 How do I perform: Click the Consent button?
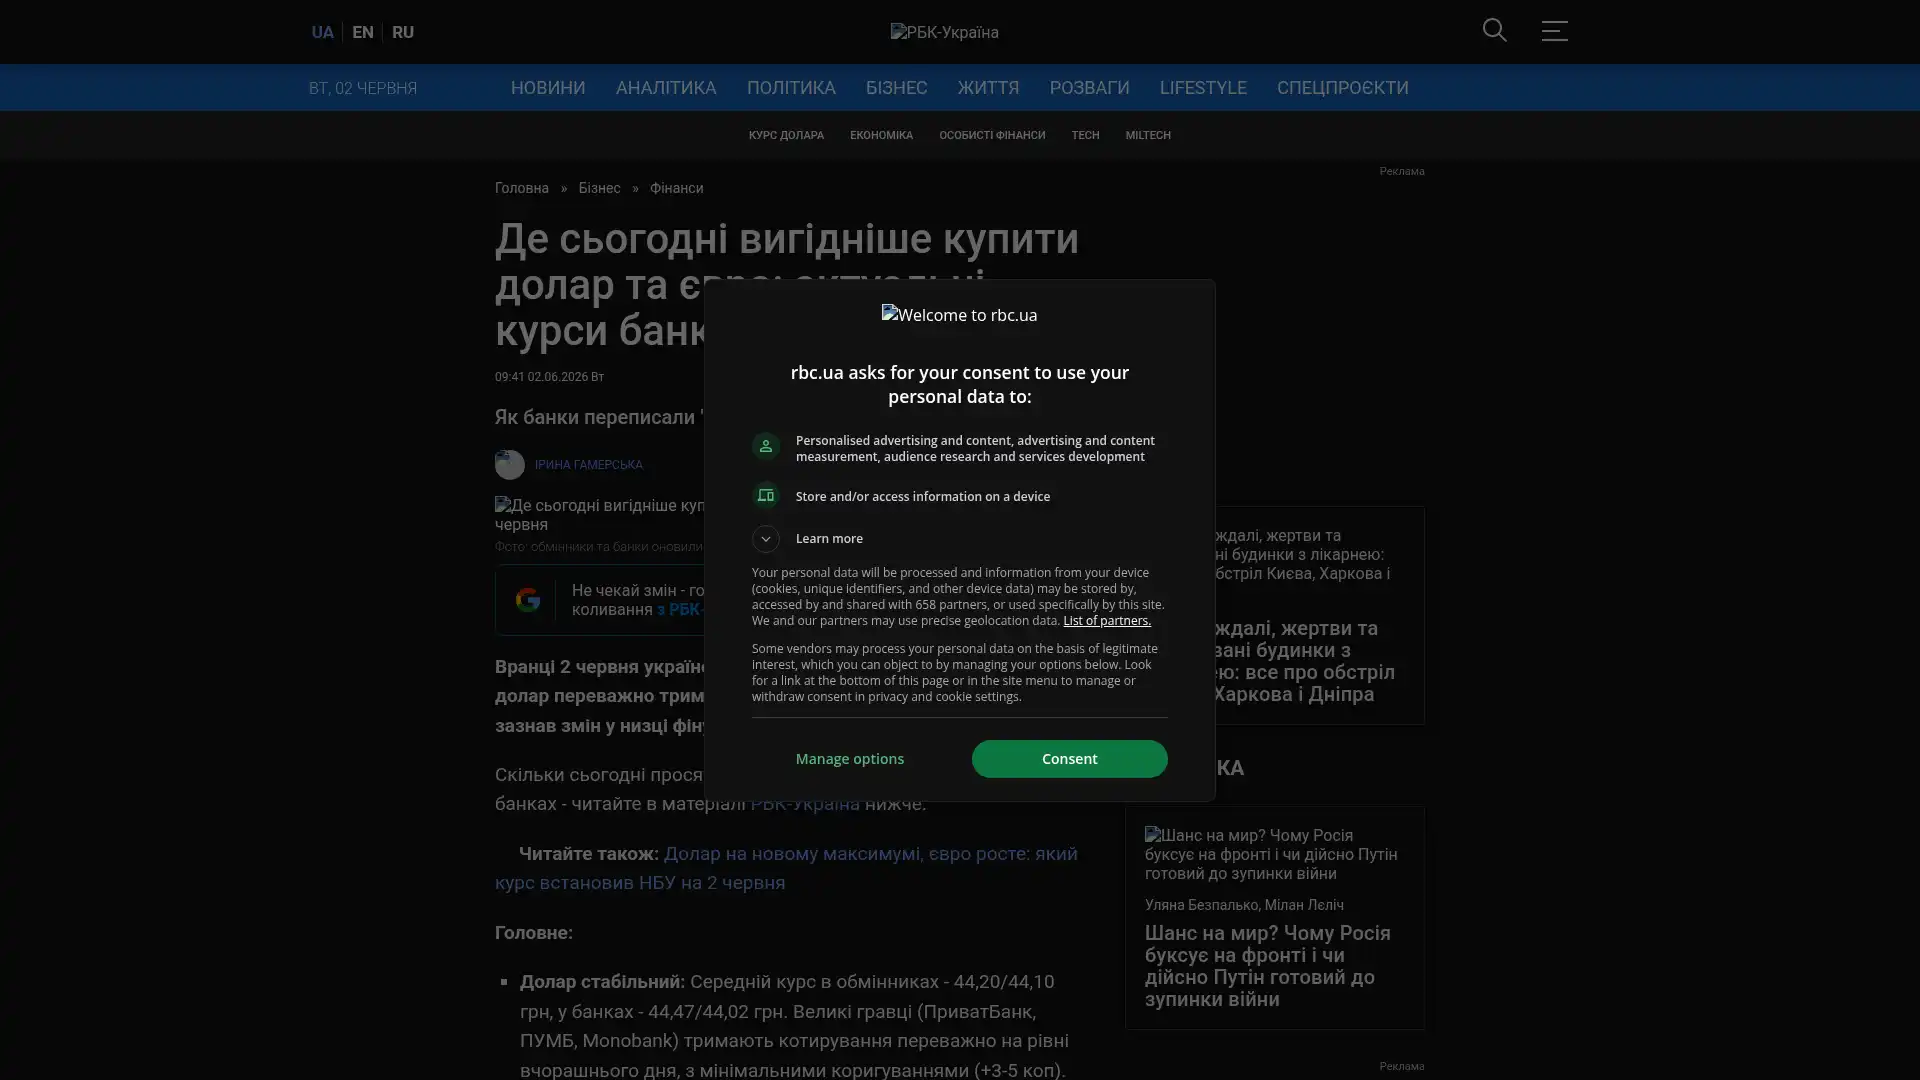[1069, 759]
